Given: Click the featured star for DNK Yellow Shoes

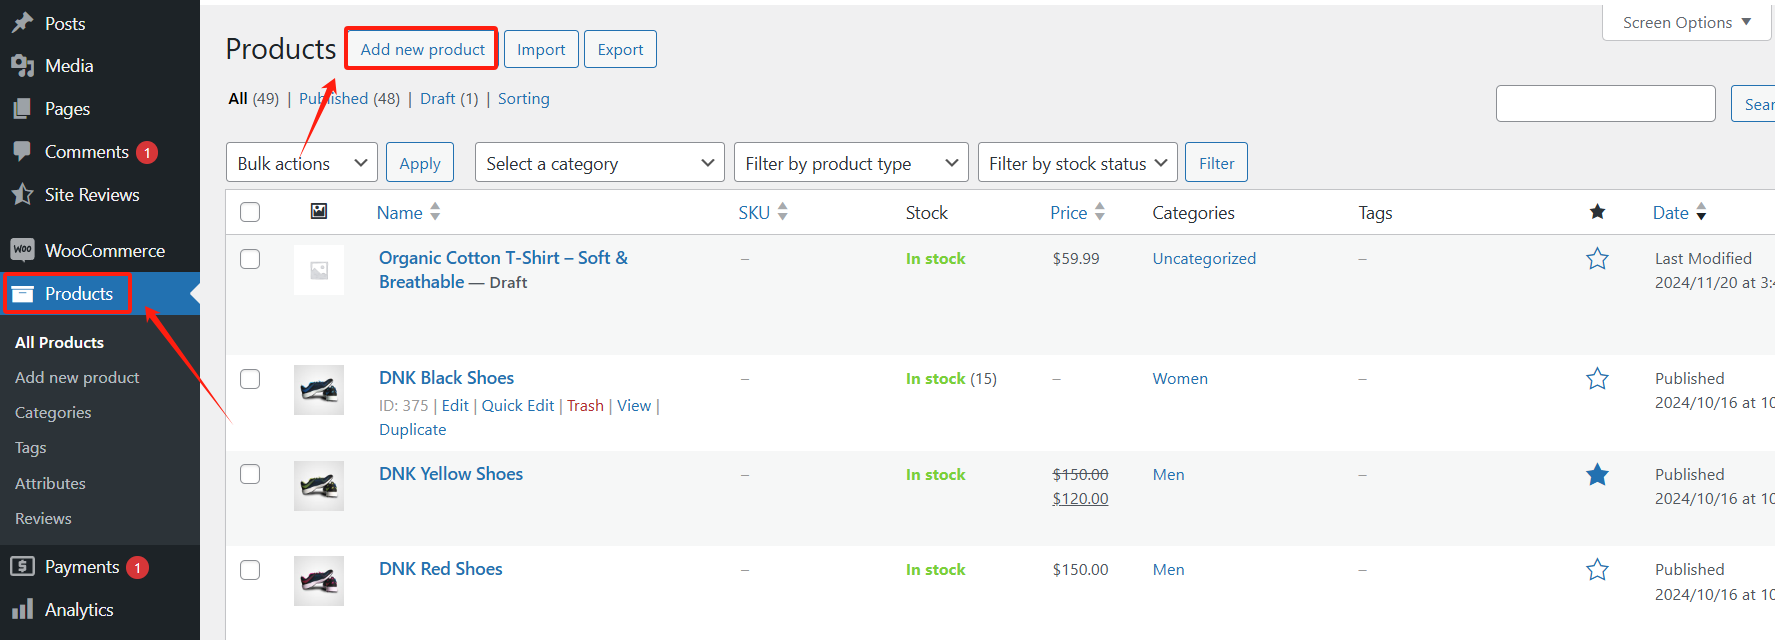Looking at the screenshot, I should [x=1597, y=475].
